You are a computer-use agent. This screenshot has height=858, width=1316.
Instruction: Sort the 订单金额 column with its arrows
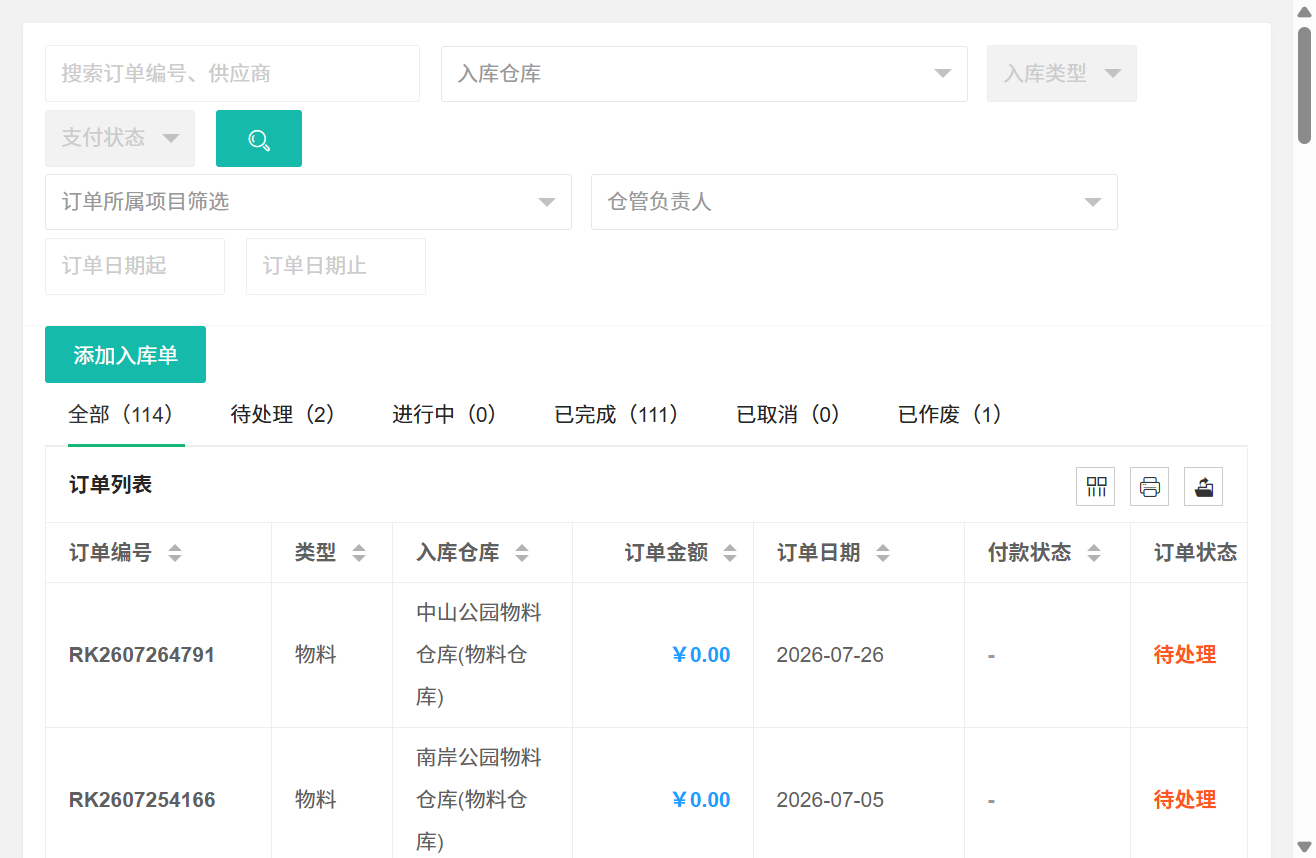(730, 553)
